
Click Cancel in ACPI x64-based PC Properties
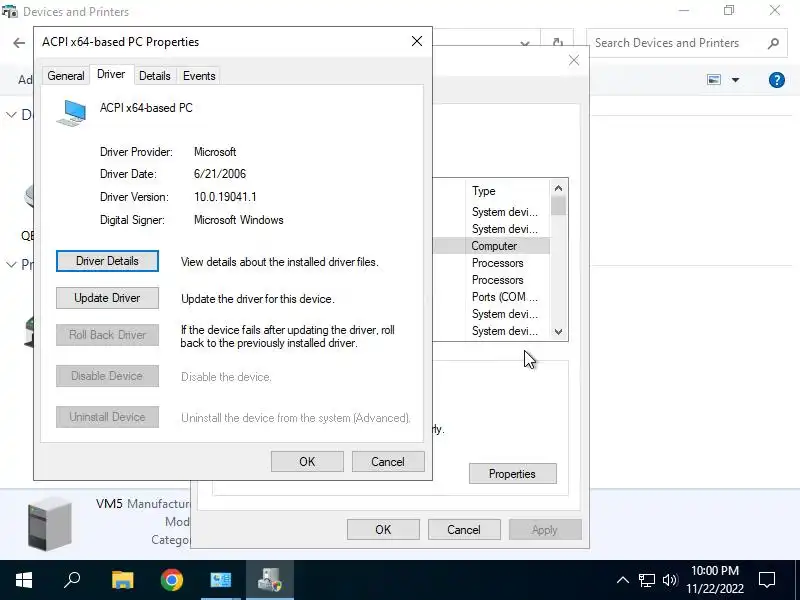click(388, 462)
